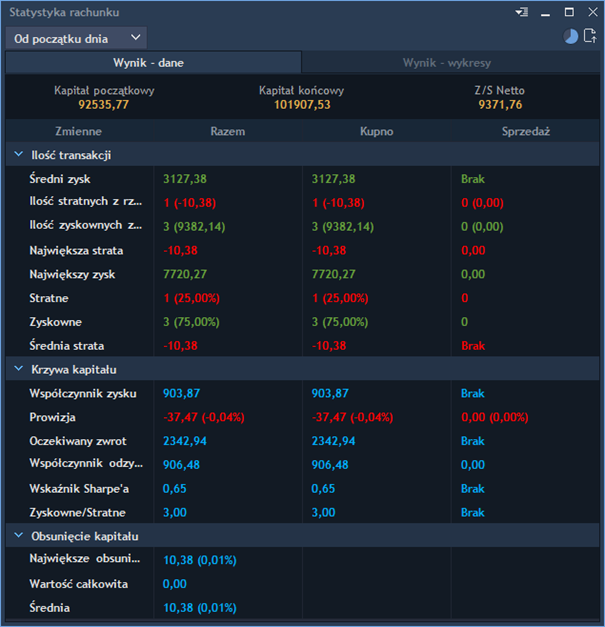Click the 'Razem' column header
The height and width of the screenshot is (627, 605).
227,131
